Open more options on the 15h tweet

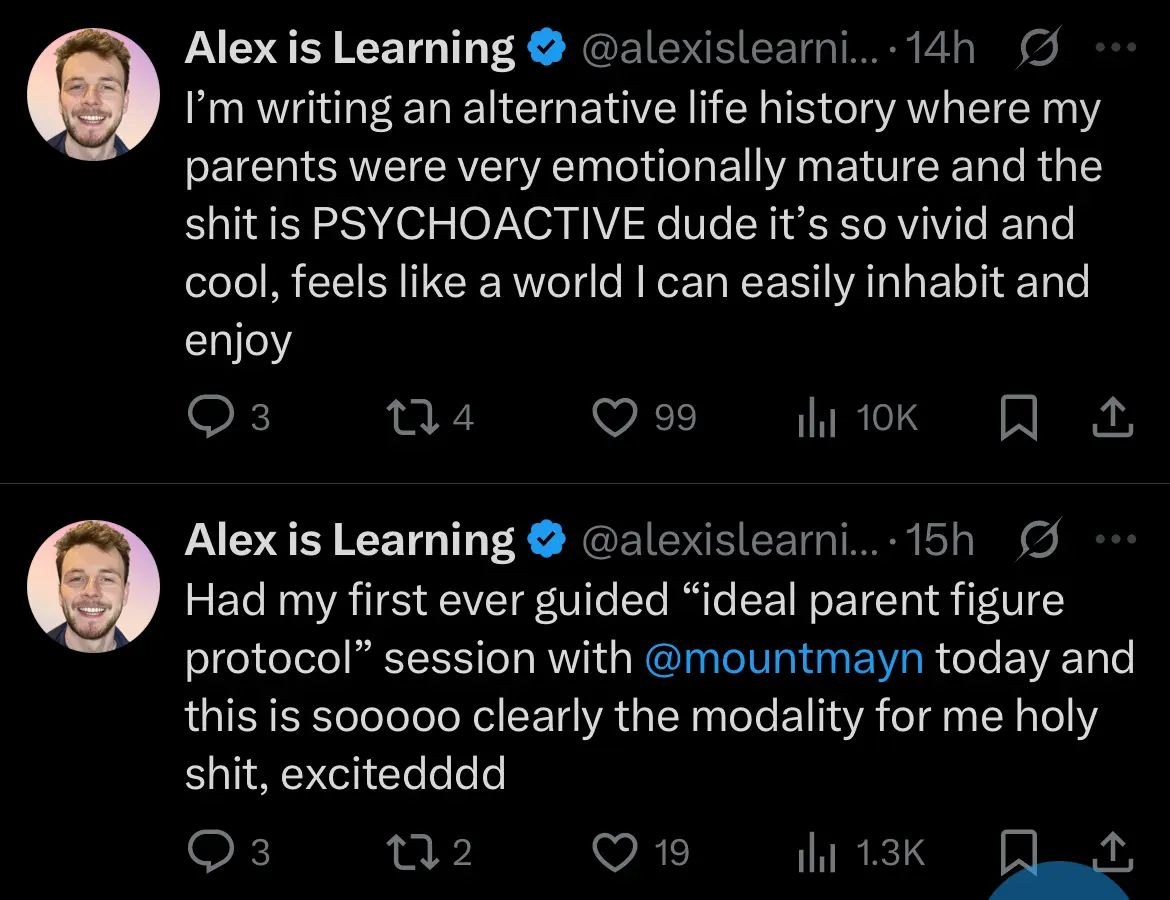coord(1116,540)
